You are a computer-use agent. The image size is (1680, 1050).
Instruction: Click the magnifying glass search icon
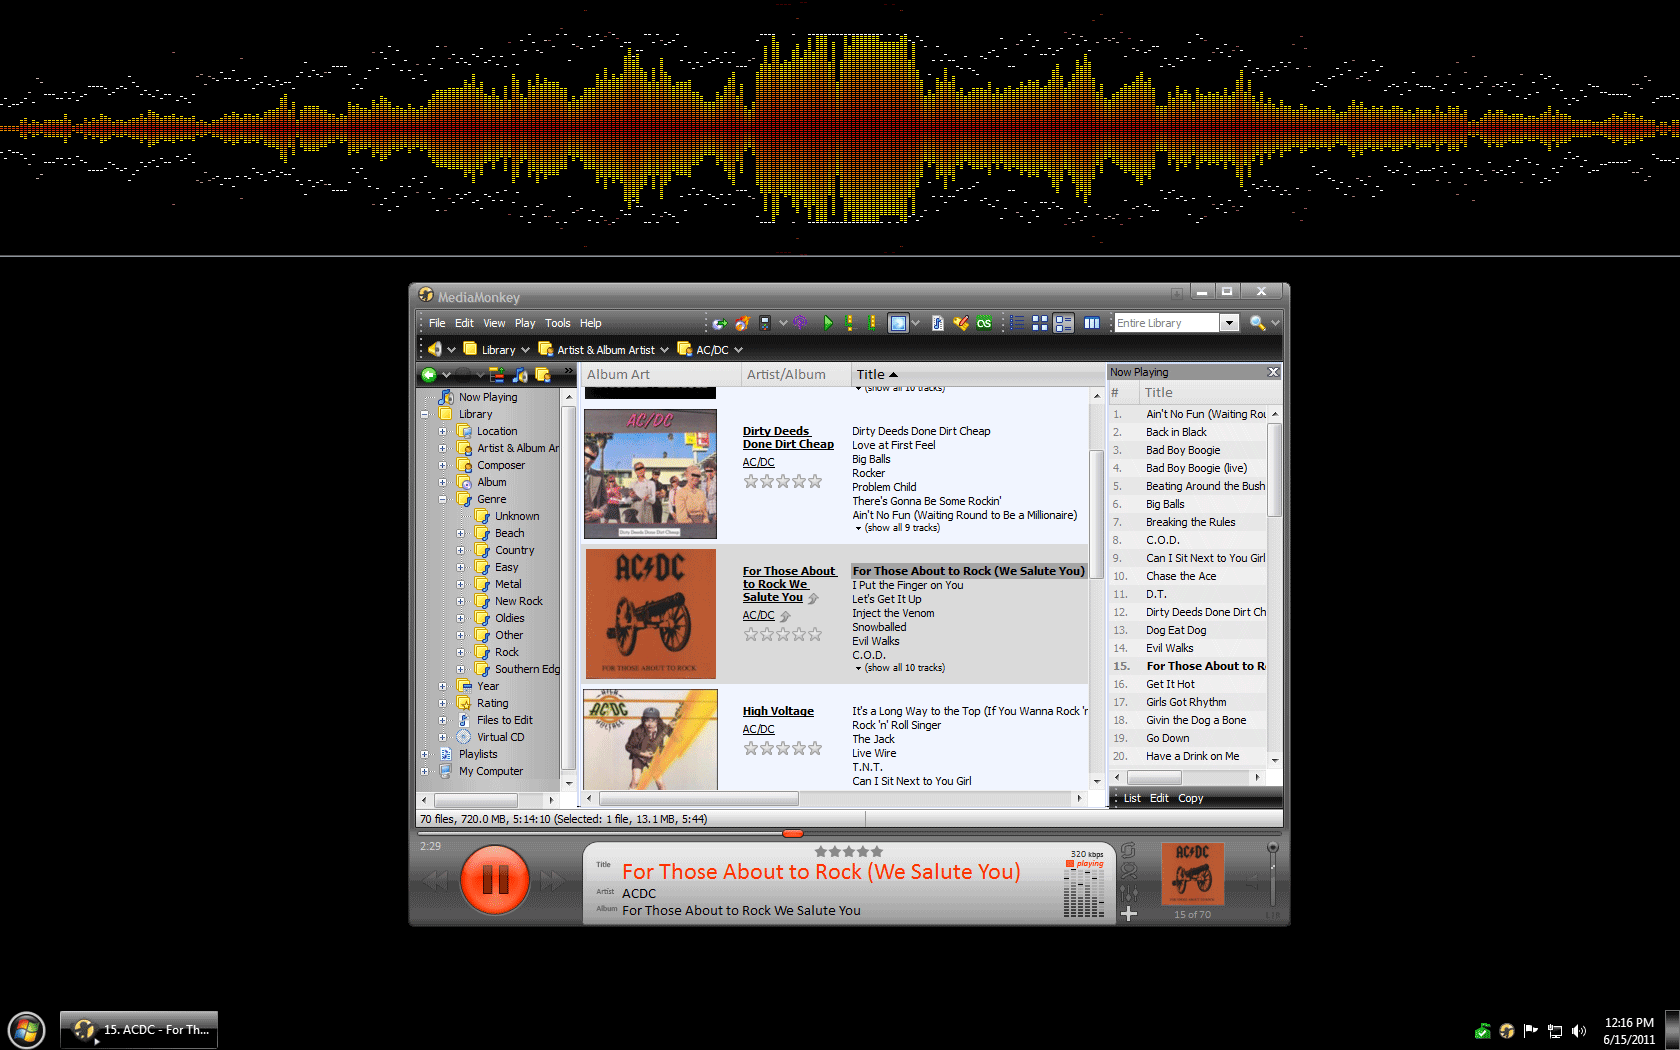point(1257,323)
